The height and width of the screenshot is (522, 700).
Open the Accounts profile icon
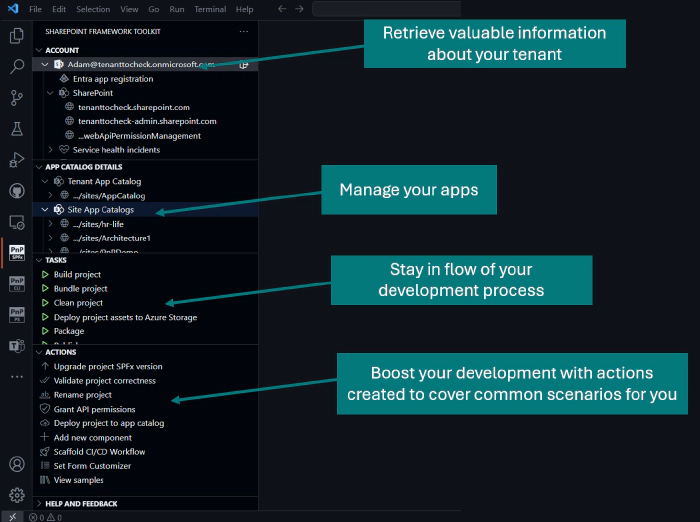click(x=16, y=464)
